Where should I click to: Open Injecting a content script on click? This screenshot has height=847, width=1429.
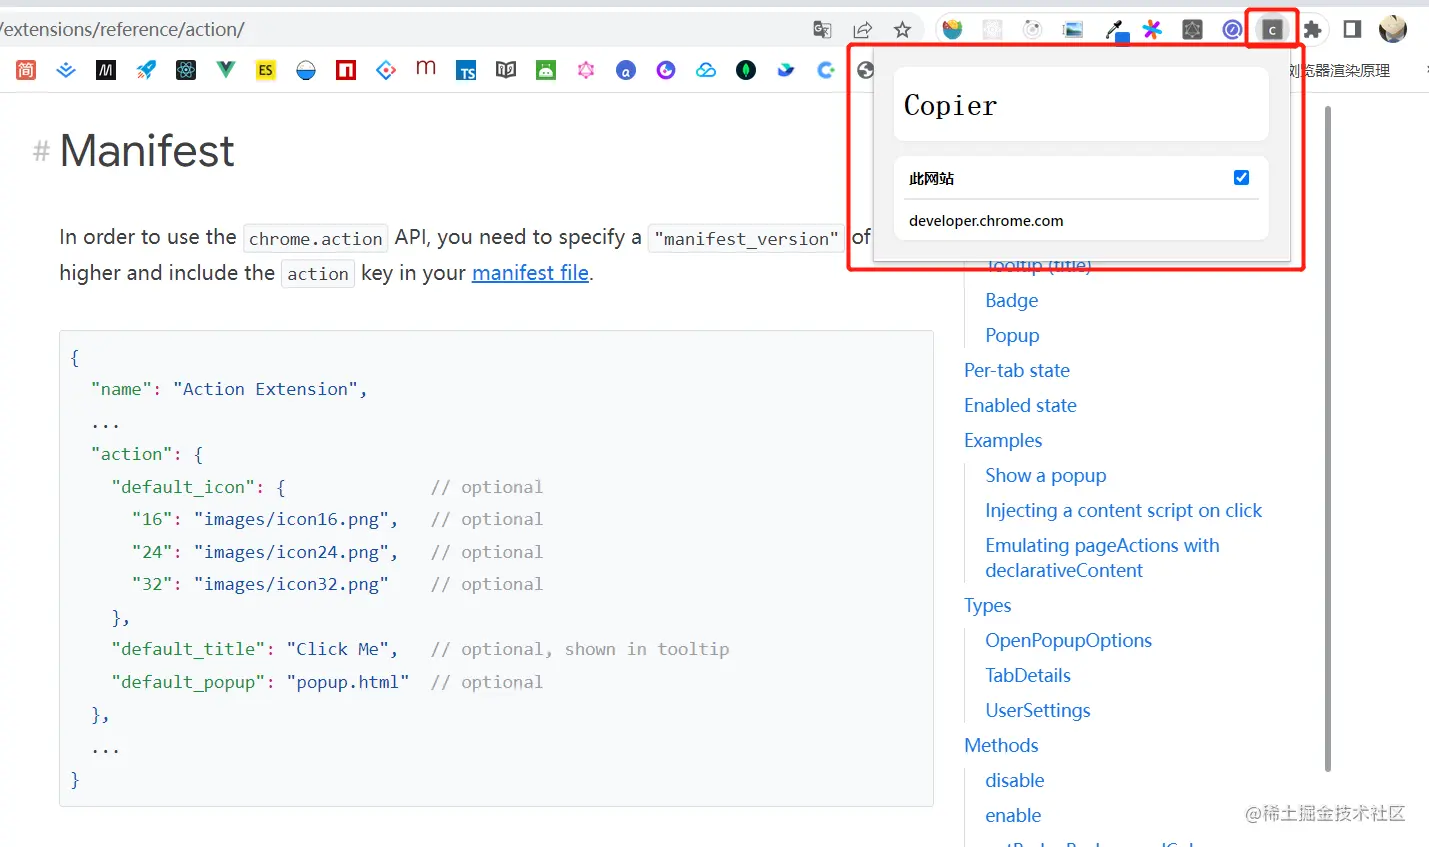tap(1123, 510)
